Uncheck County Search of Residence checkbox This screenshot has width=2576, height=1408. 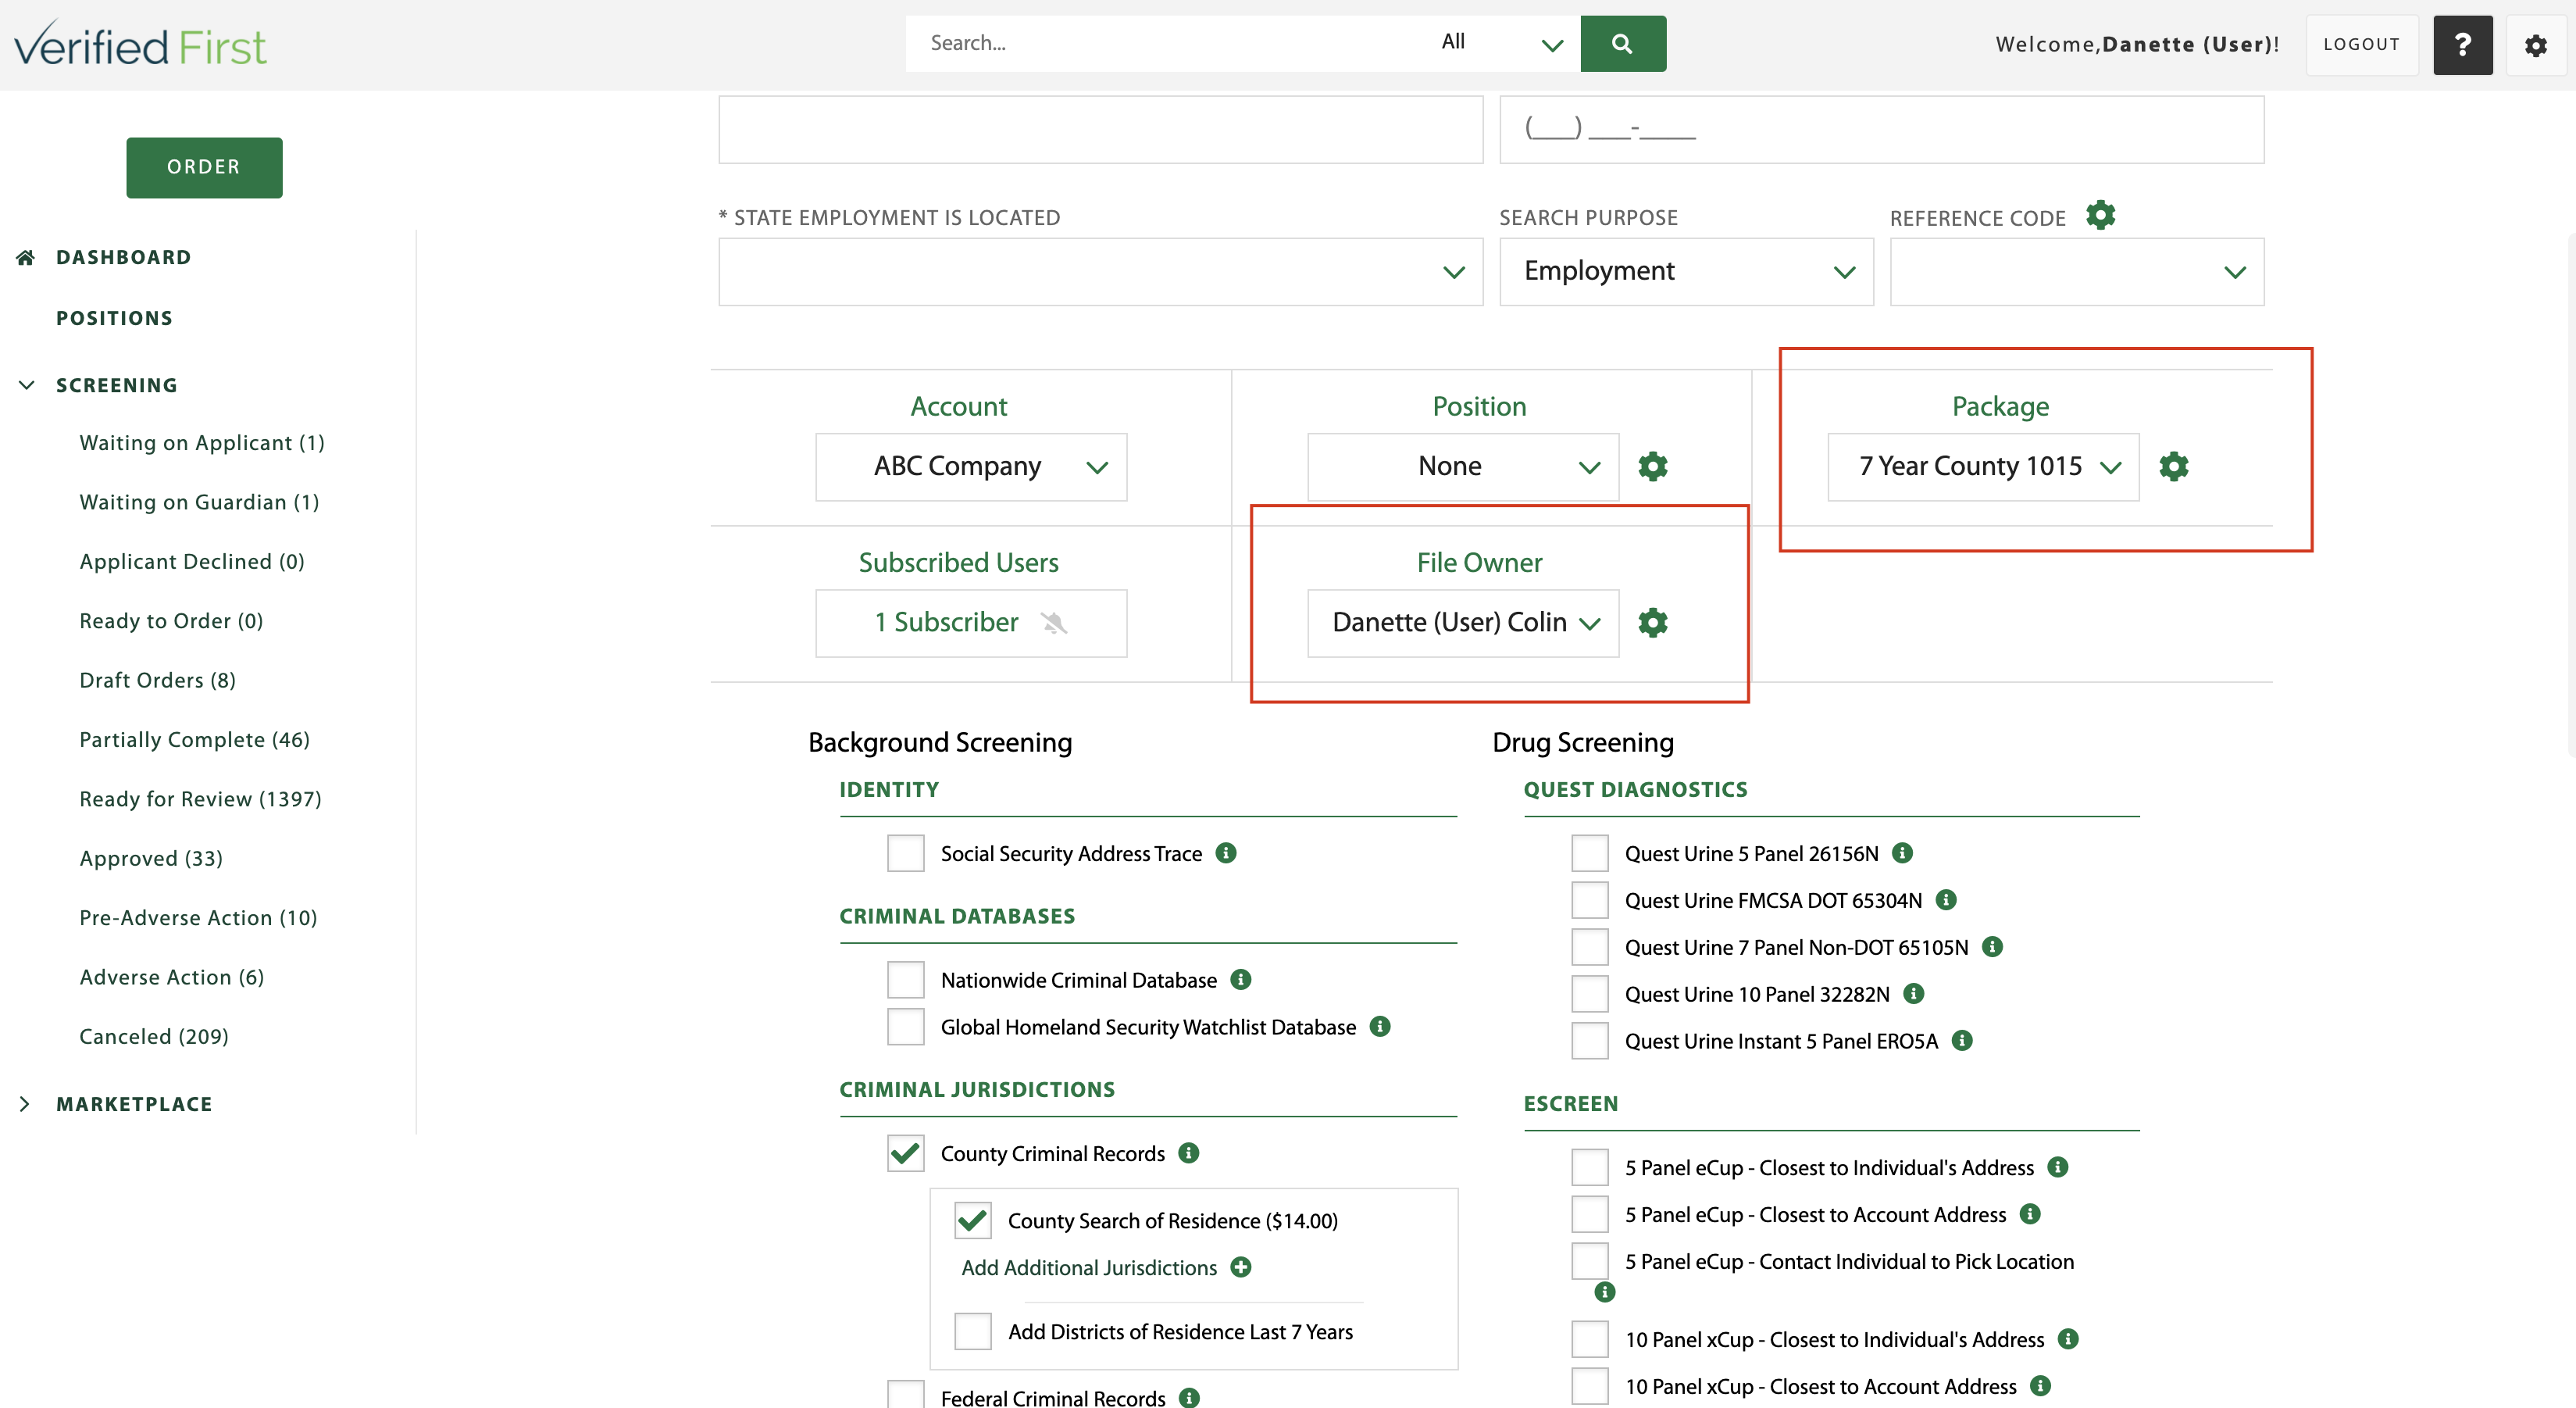973,1220
